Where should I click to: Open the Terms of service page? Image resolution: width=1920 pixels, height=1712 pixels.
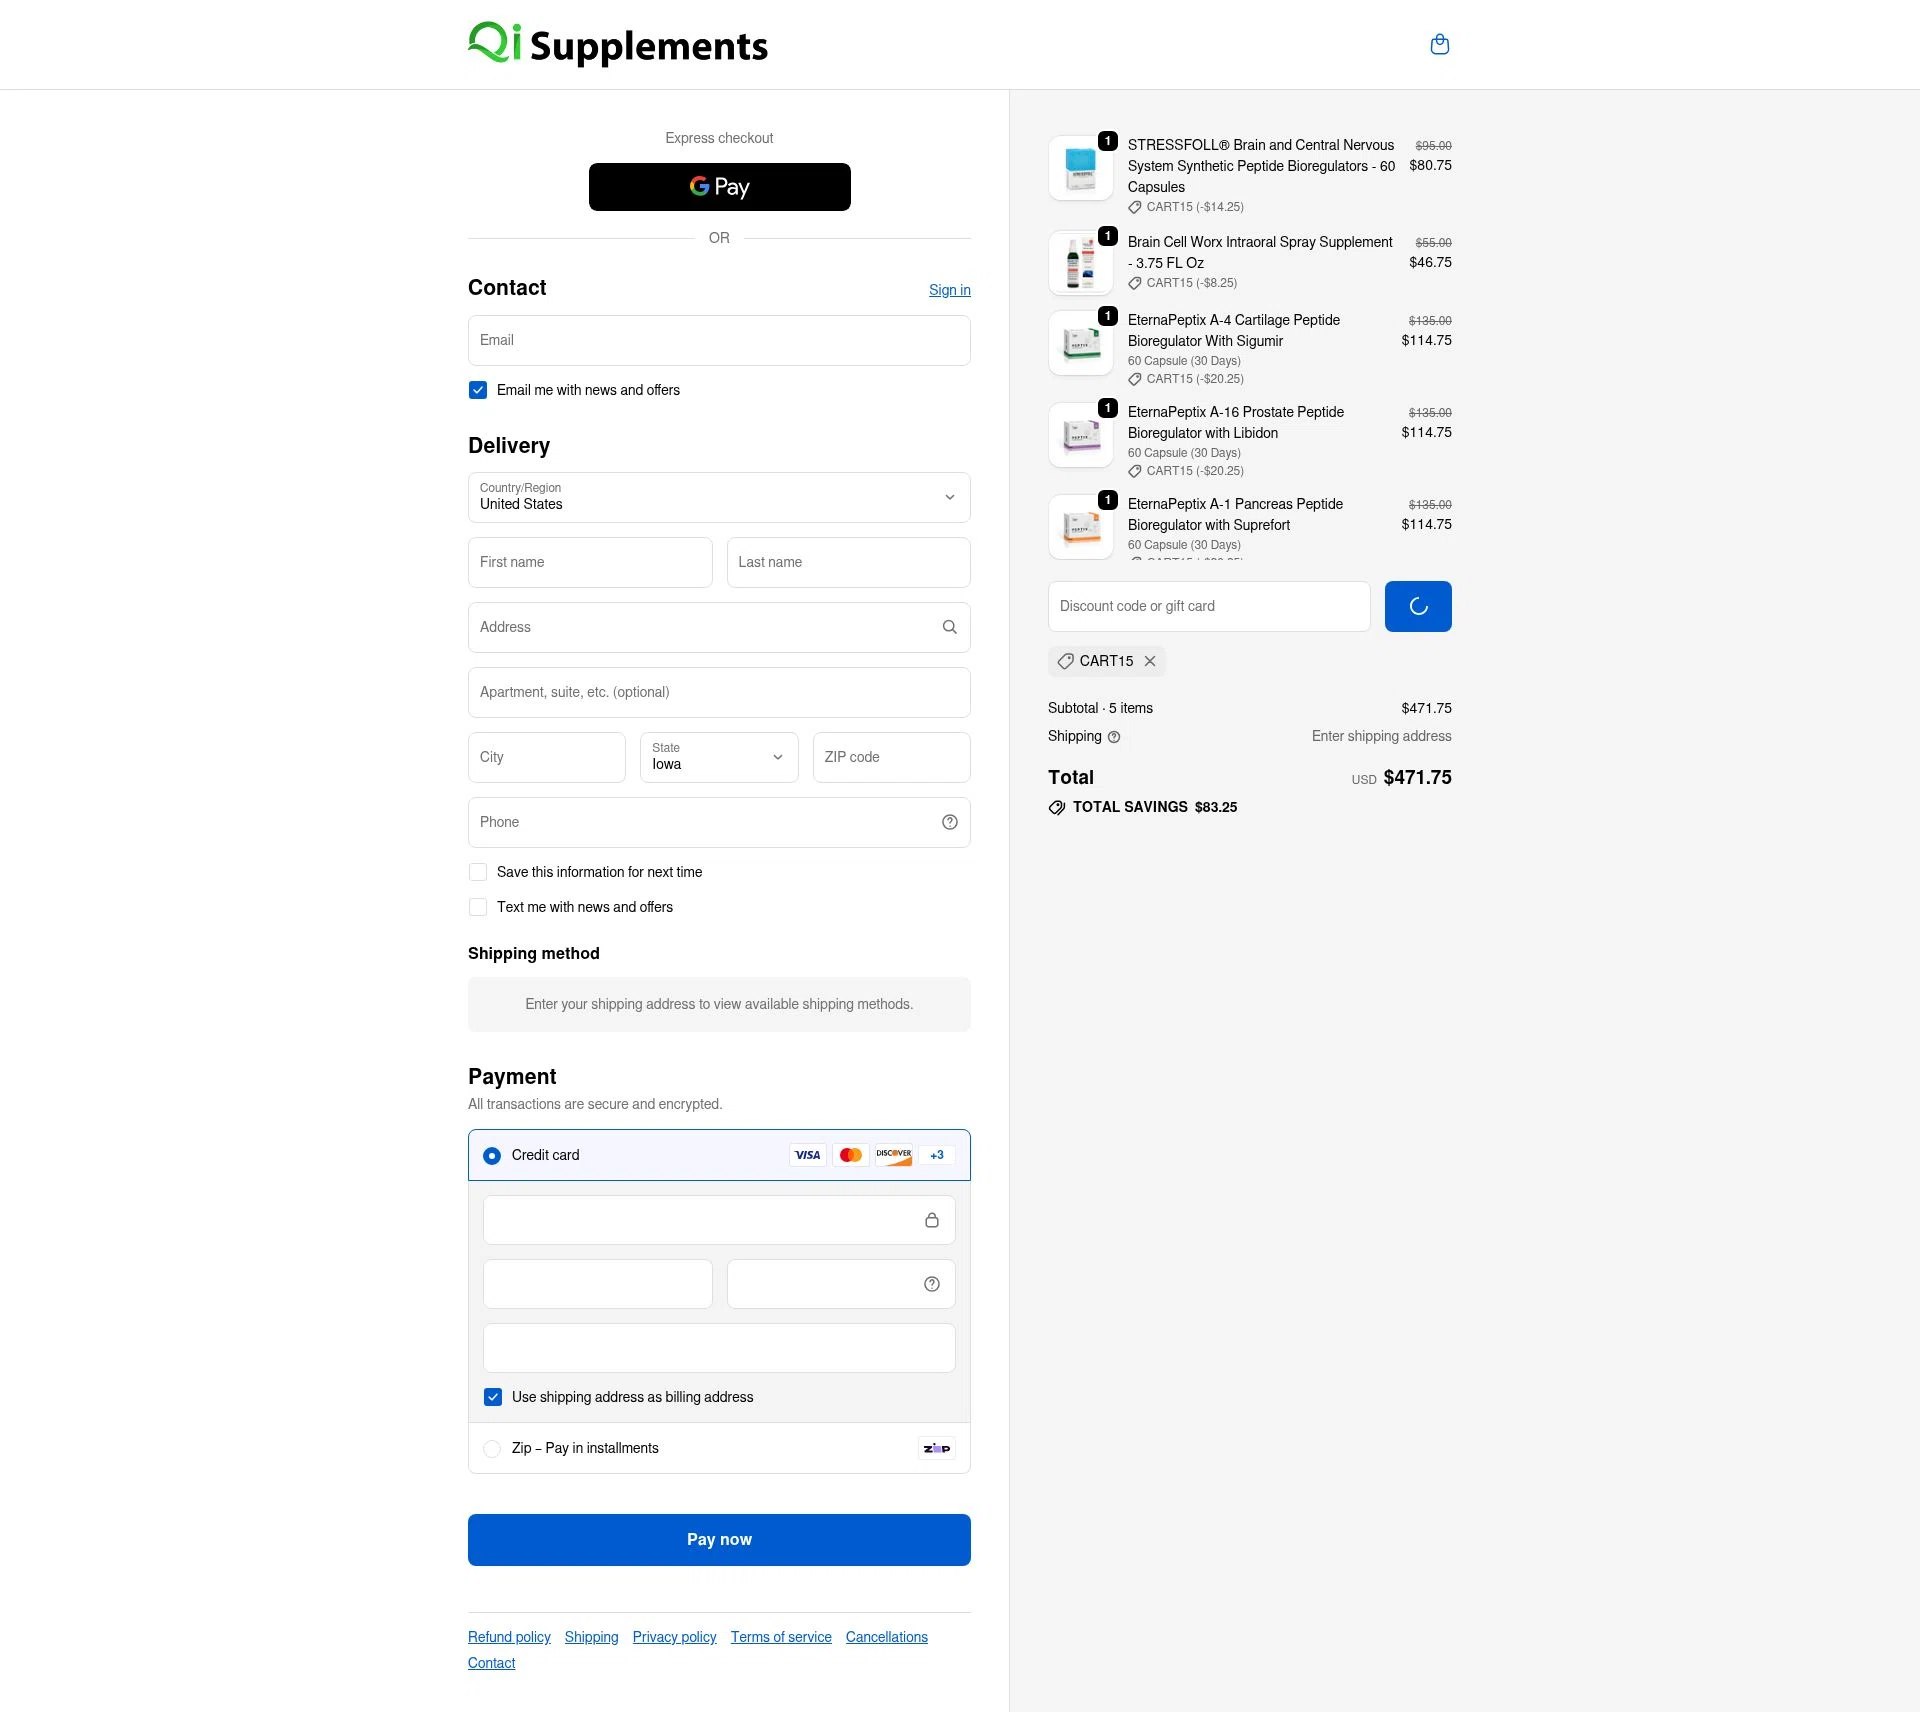pyautogui.click(x=781, y=1636)
